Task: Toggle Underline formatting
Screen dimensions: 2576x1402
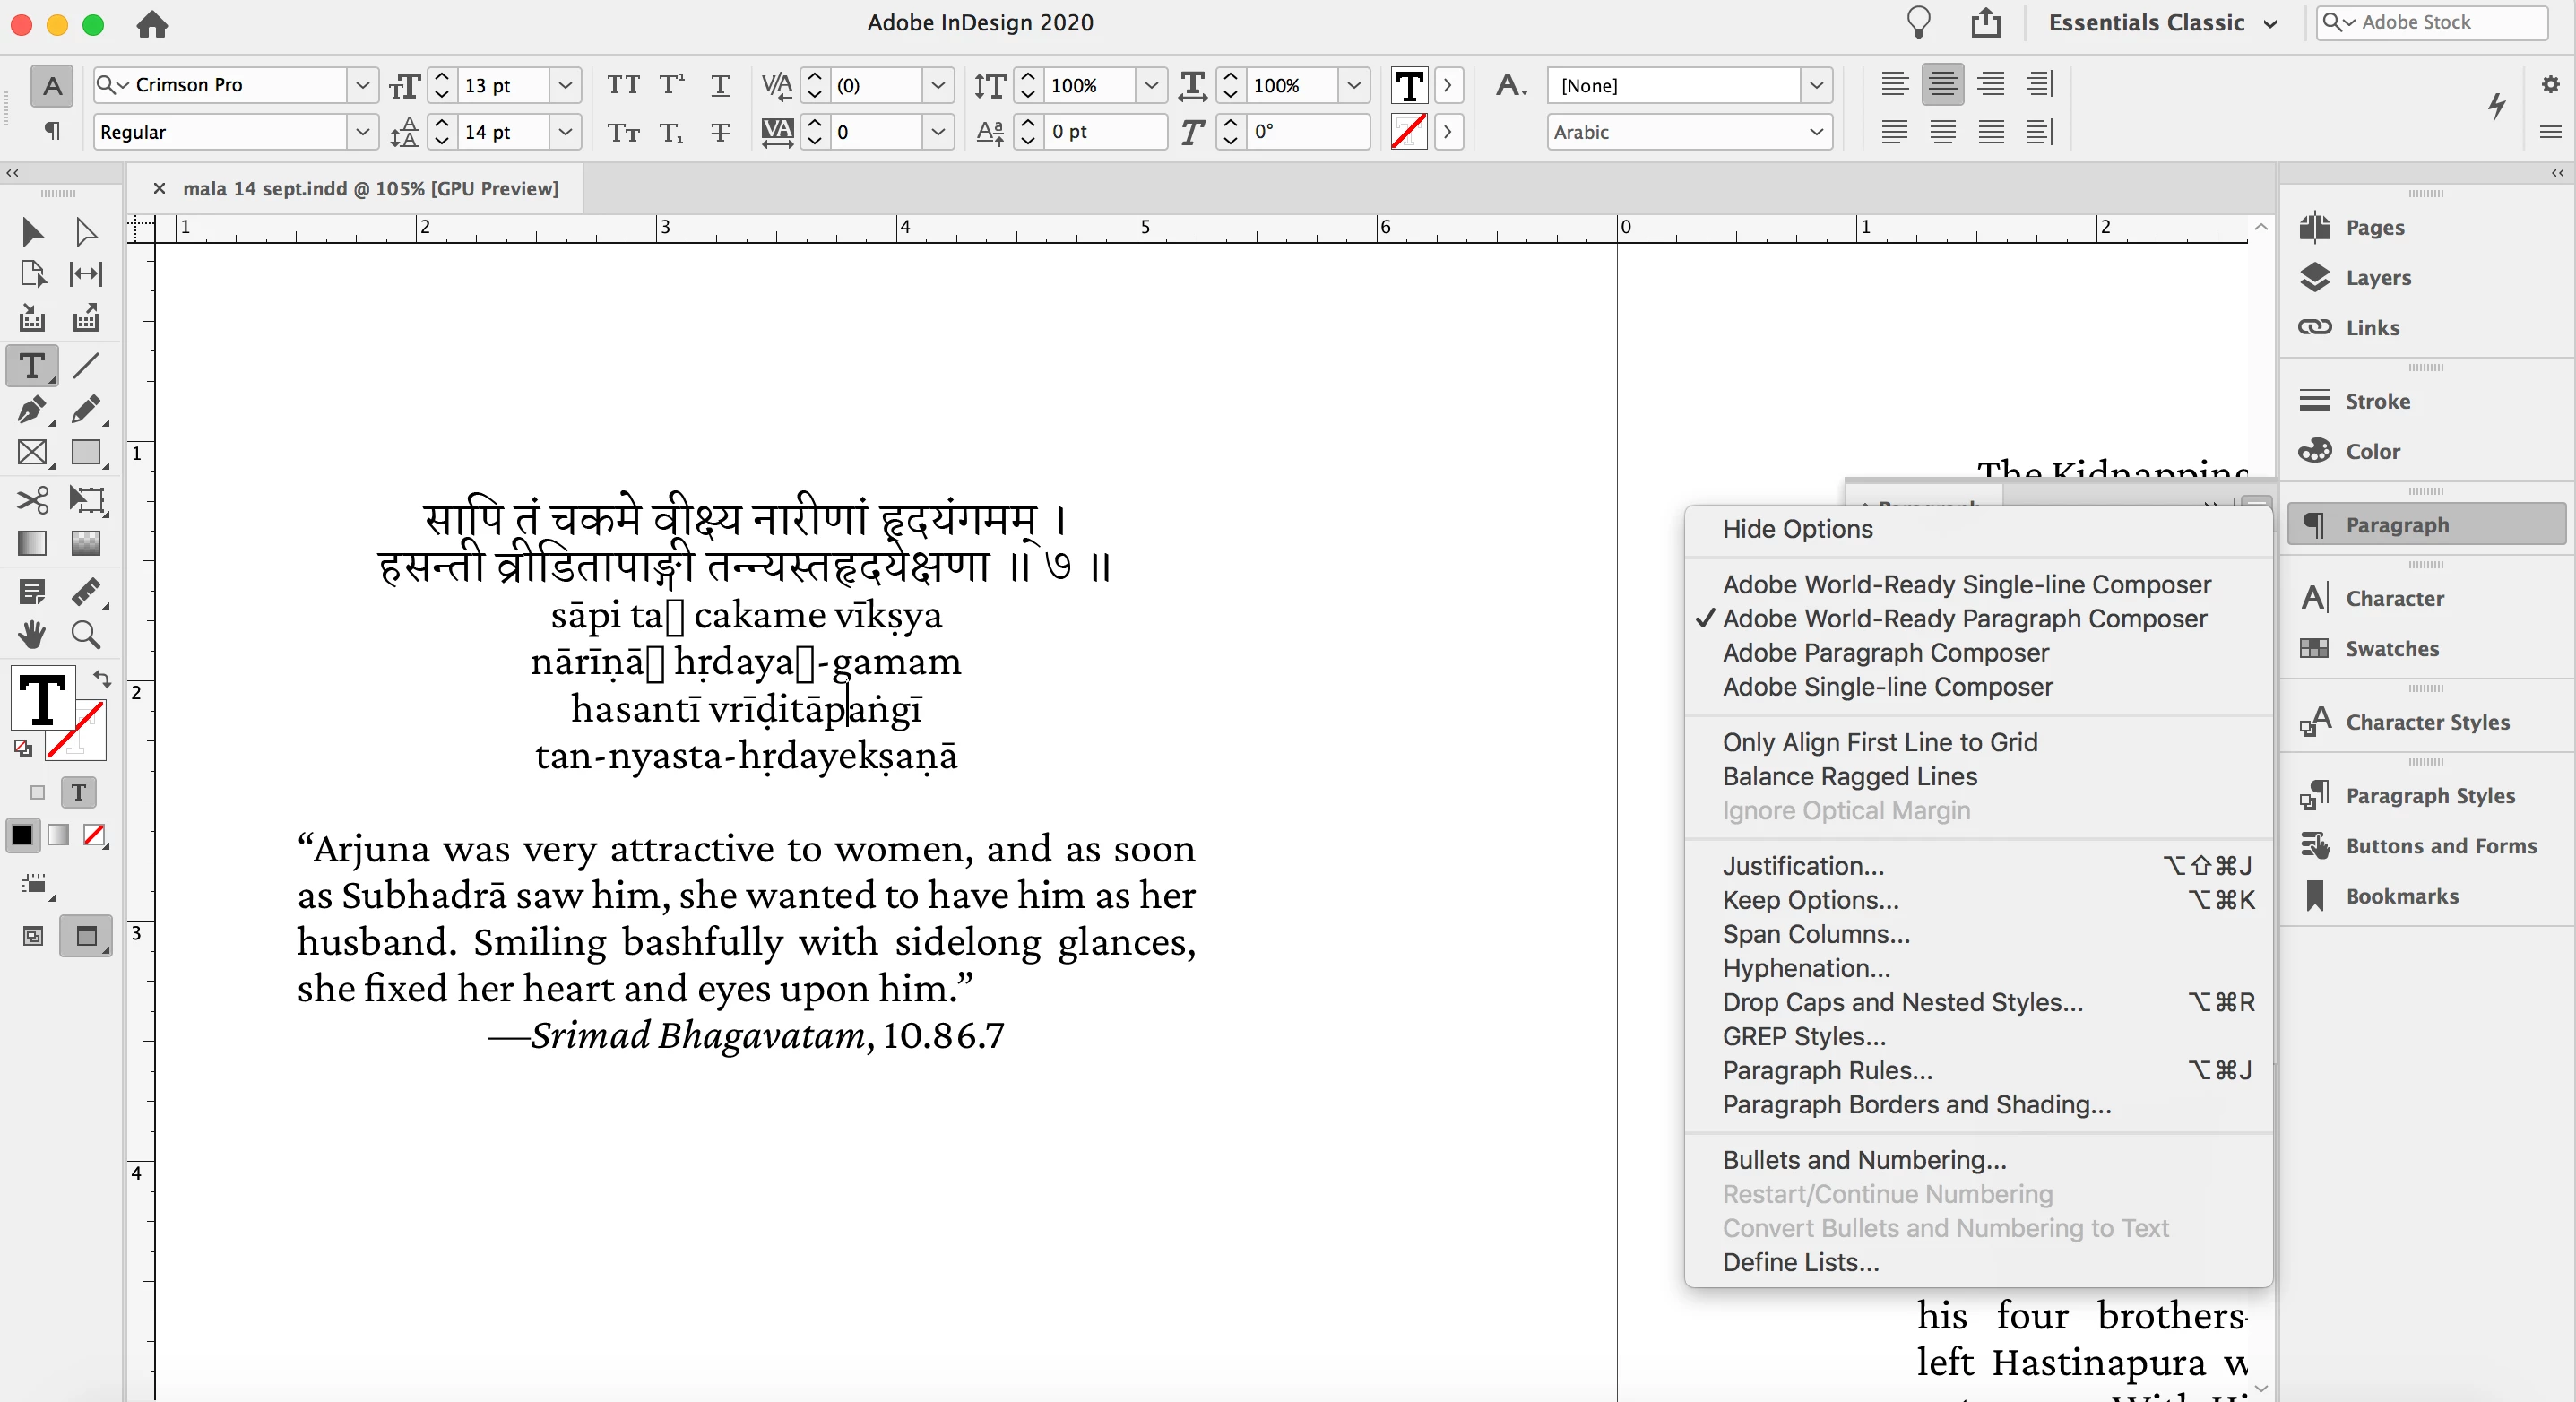Action: (720, 85)
